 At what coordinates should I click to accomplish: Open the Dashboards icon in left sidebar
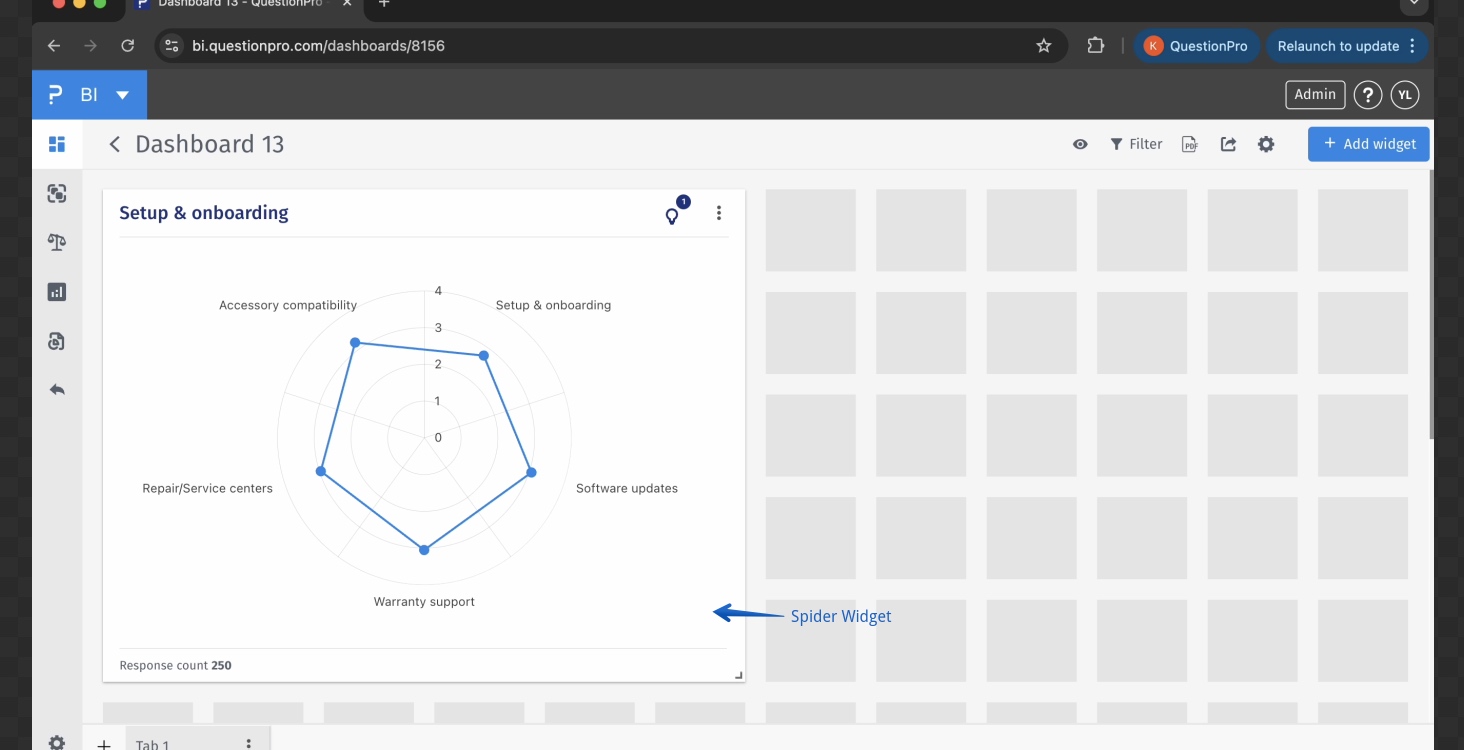(x=57, y=144)
